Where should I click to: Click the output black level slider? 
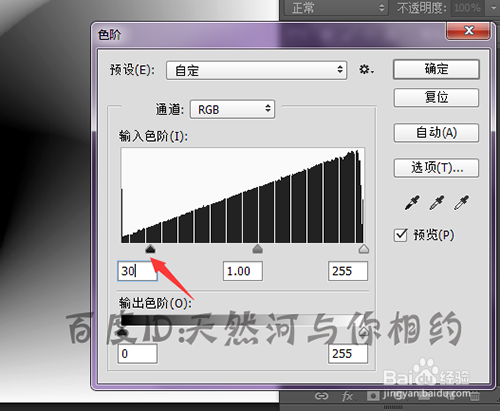(x=122, y=331)
